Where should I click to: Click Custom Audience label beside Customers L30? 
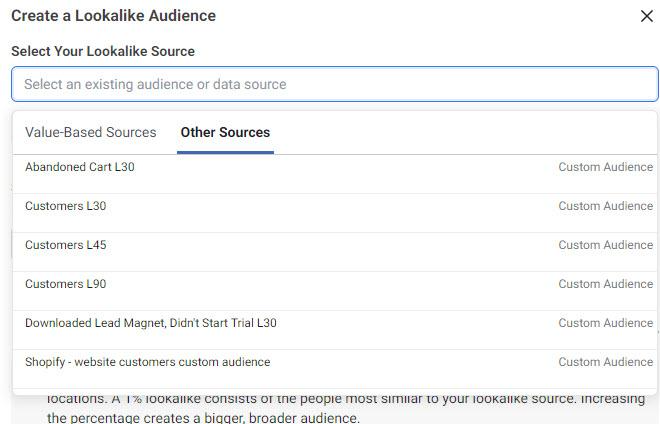(605, 206)
